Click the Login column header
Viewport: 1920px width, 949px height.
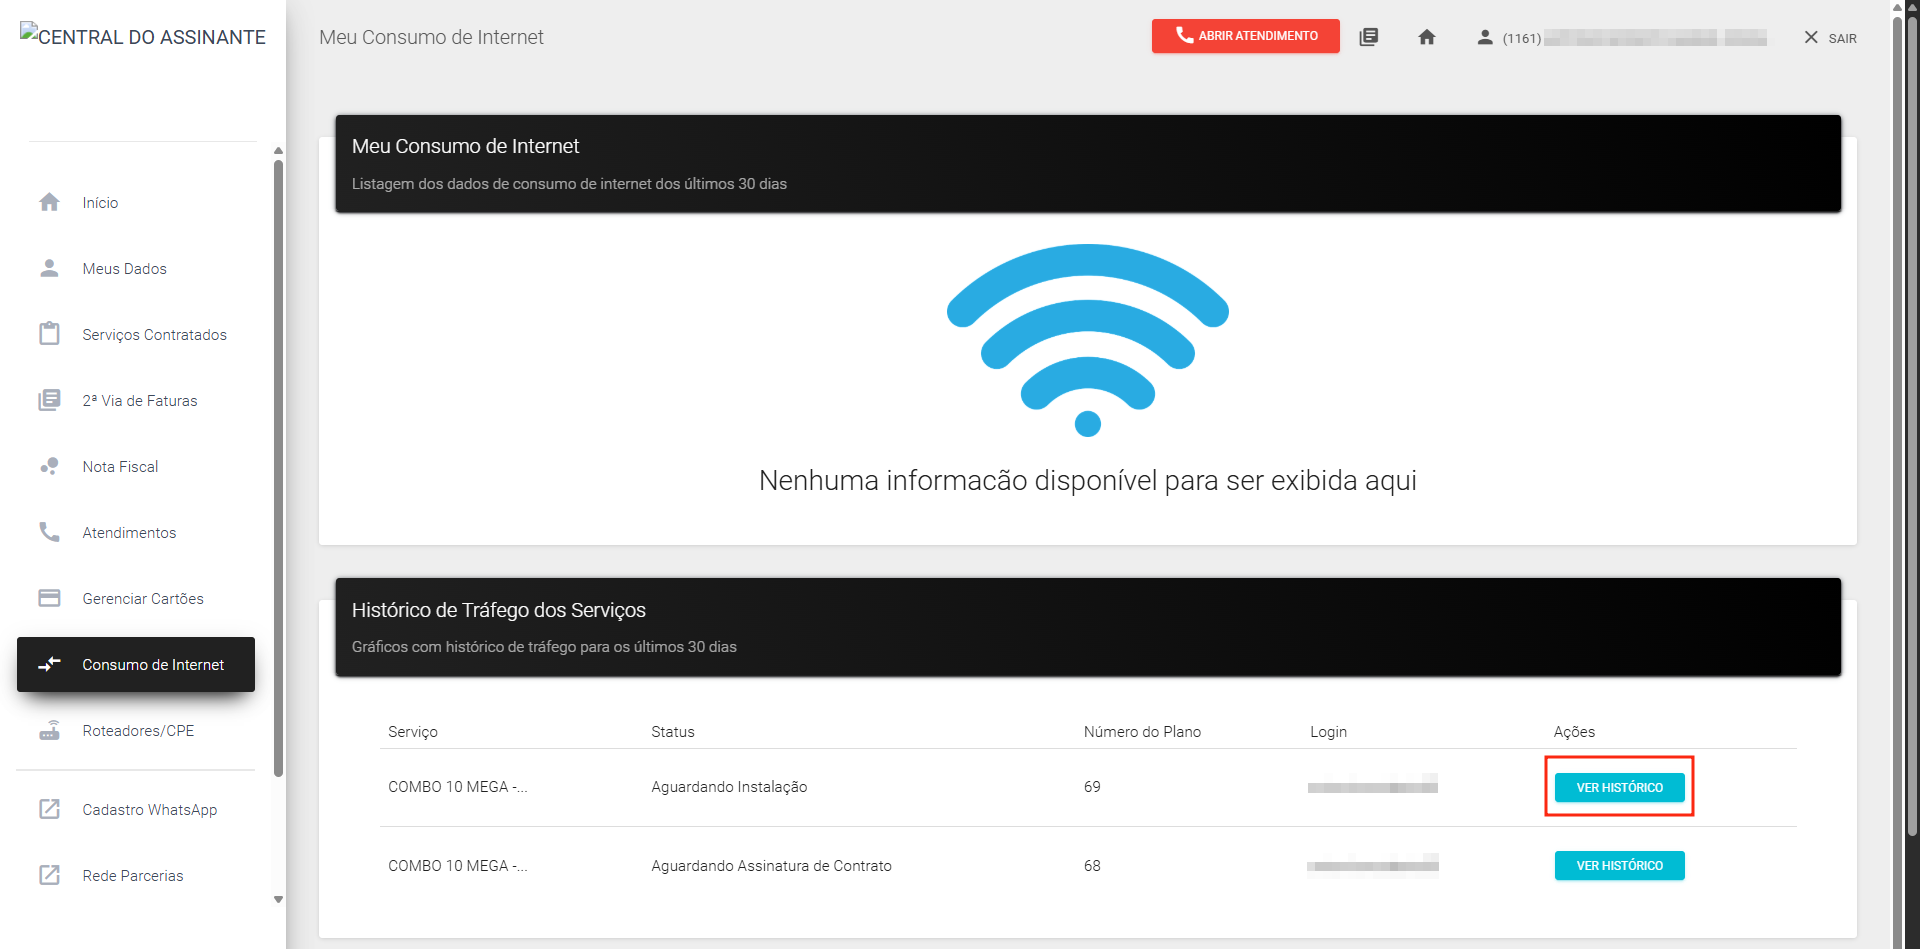[x=1328, y=732]
